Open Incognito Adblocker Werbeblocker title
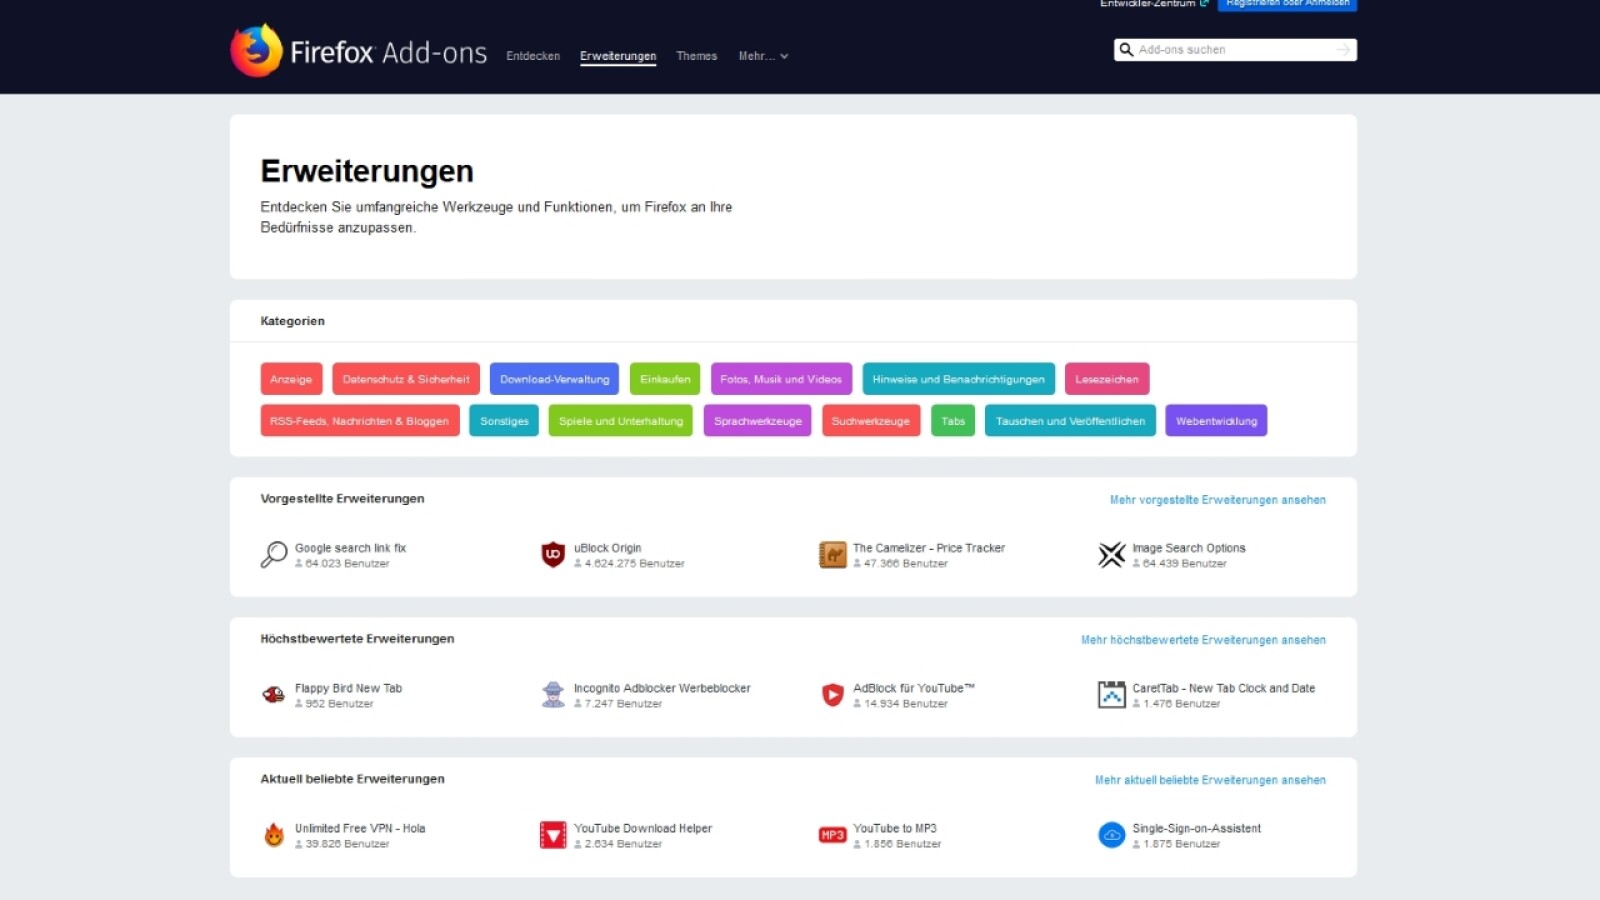The height and width of the screenshot is (900, 1600). [x=662, y=688]
